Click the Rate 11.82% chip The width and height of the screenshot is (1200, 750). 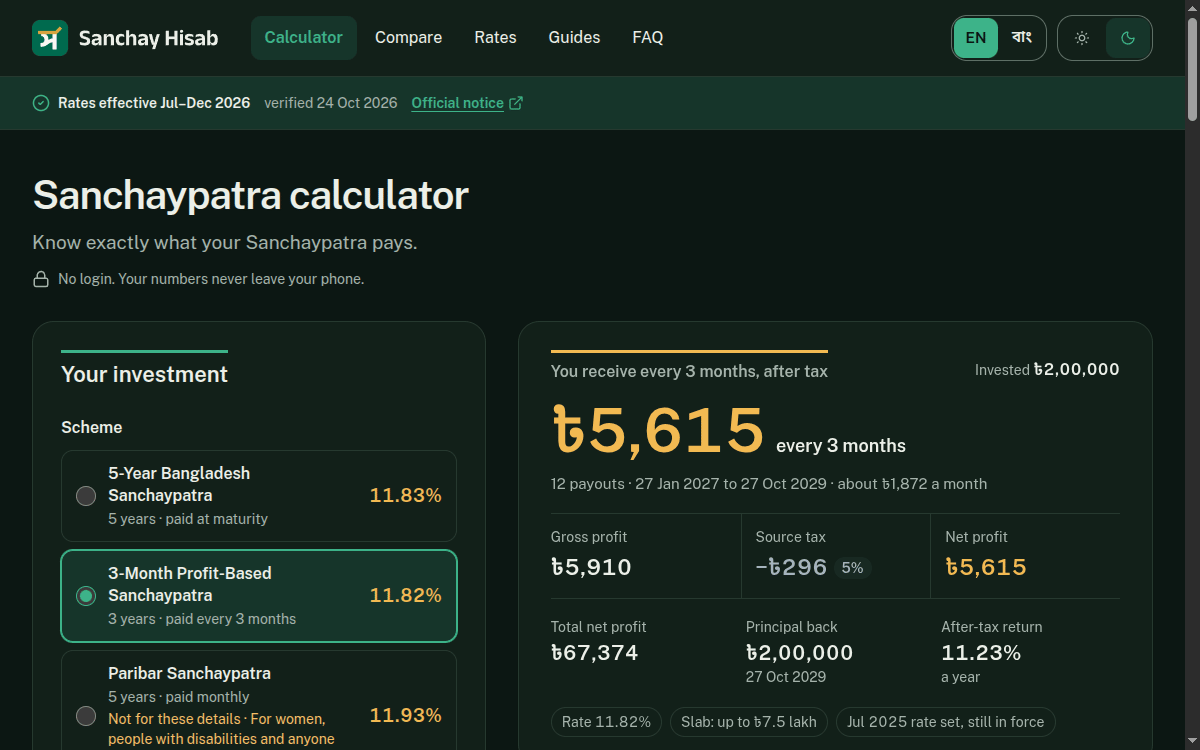[606, 722]
